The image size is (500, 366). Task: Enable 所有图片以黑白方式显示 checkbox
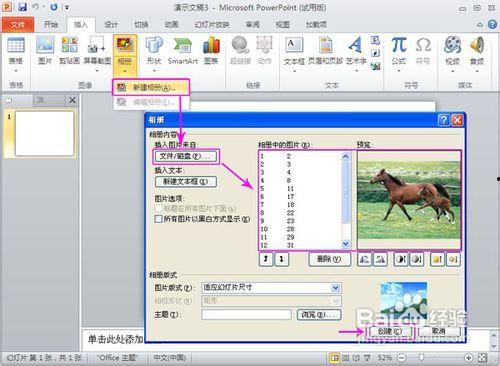pos(159,219)
